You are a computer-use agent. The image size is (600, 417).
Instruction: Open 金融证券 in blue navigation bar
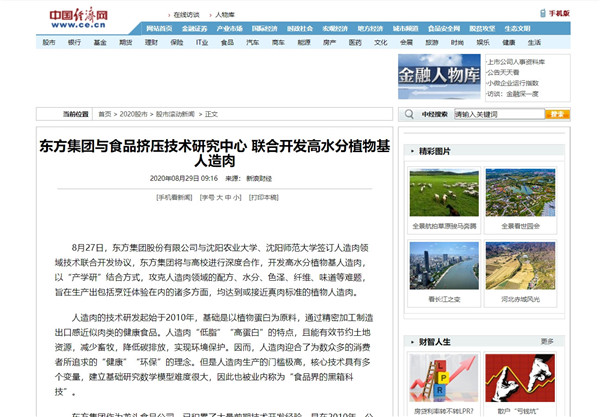click(194, 29)
